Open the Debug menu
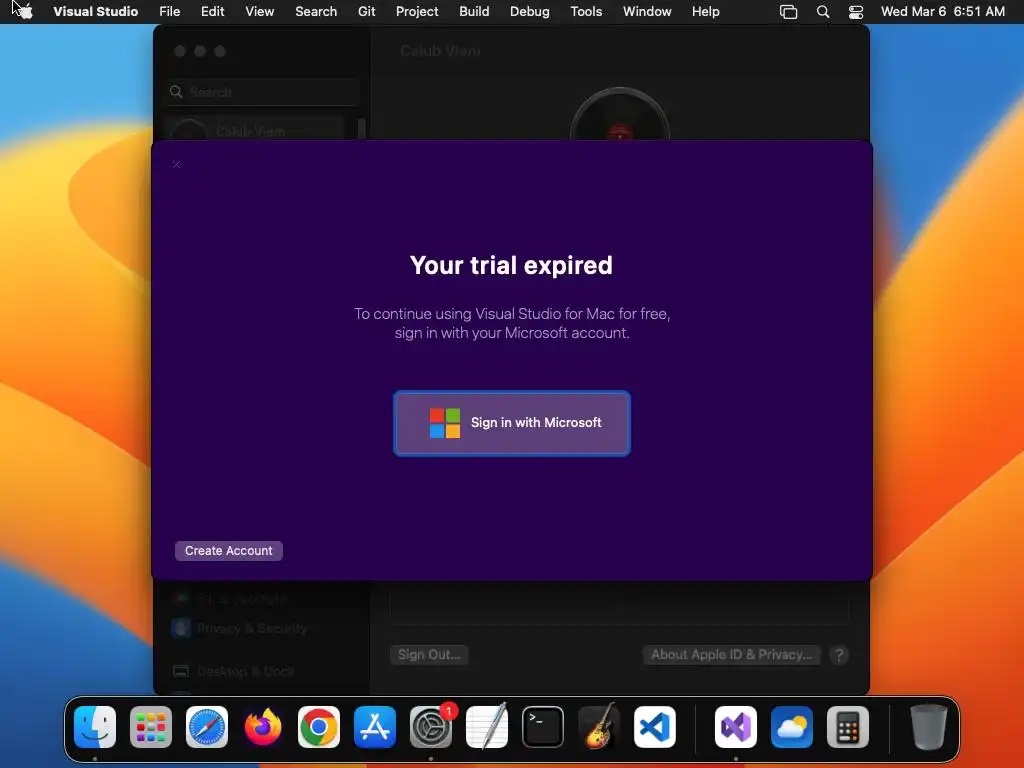The height and width of the screenshot is (768, 1024). [x=530, y=11]
